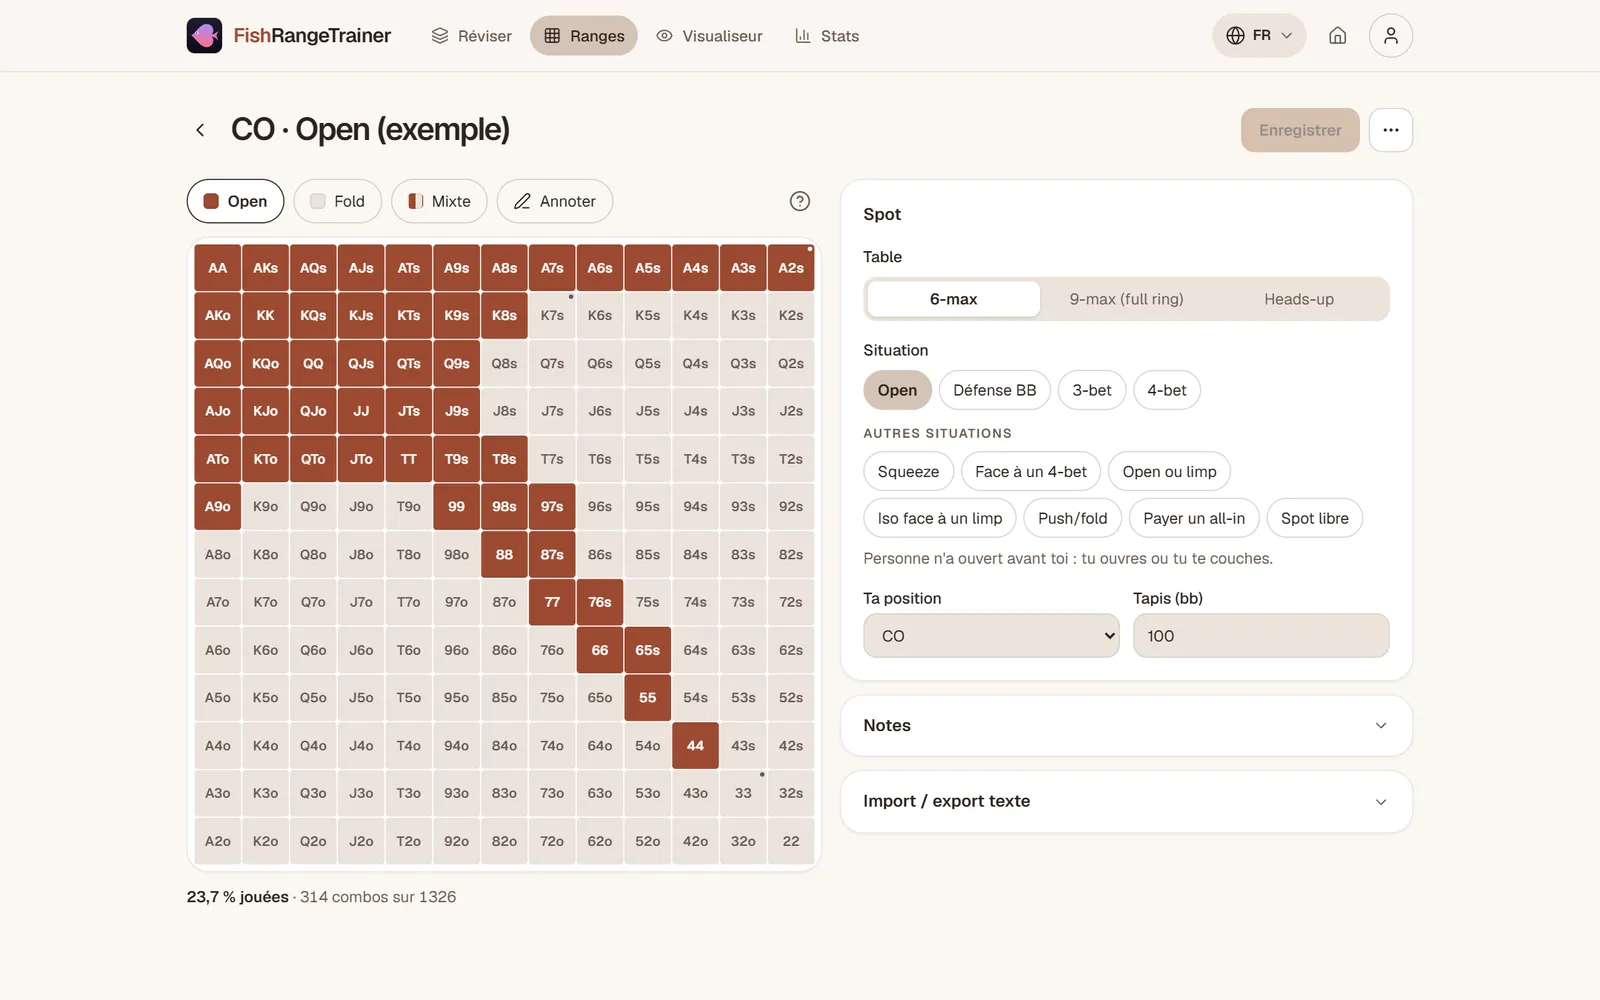Select Payer un all-in situation

[1194, 518]
